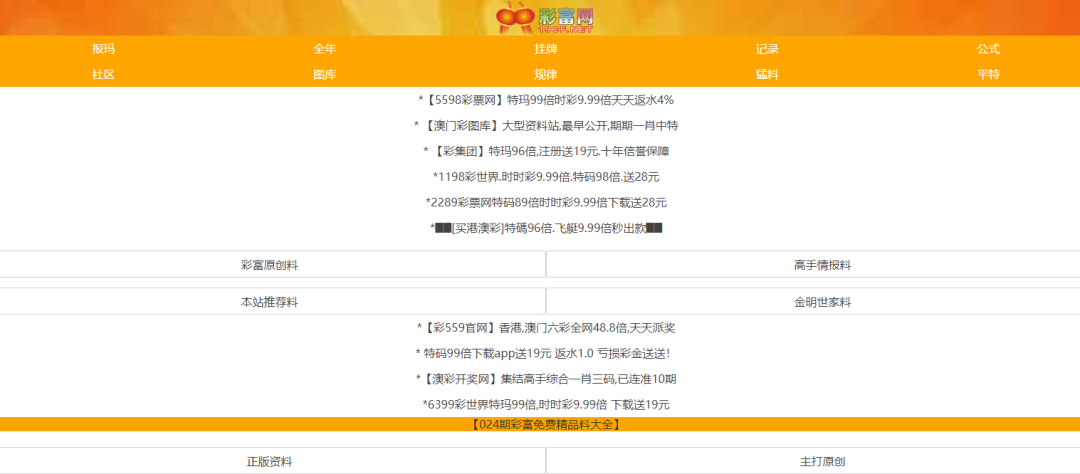This screenshot has width=1080, height=474.
Task: Select the 主打原创 button
Action: [813, 462]
